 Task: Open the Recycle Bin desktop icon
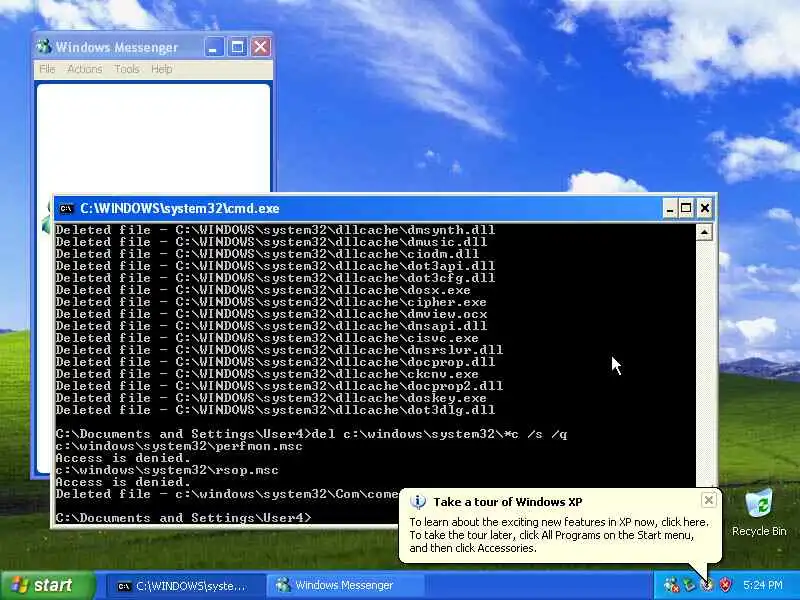(759, 512)
